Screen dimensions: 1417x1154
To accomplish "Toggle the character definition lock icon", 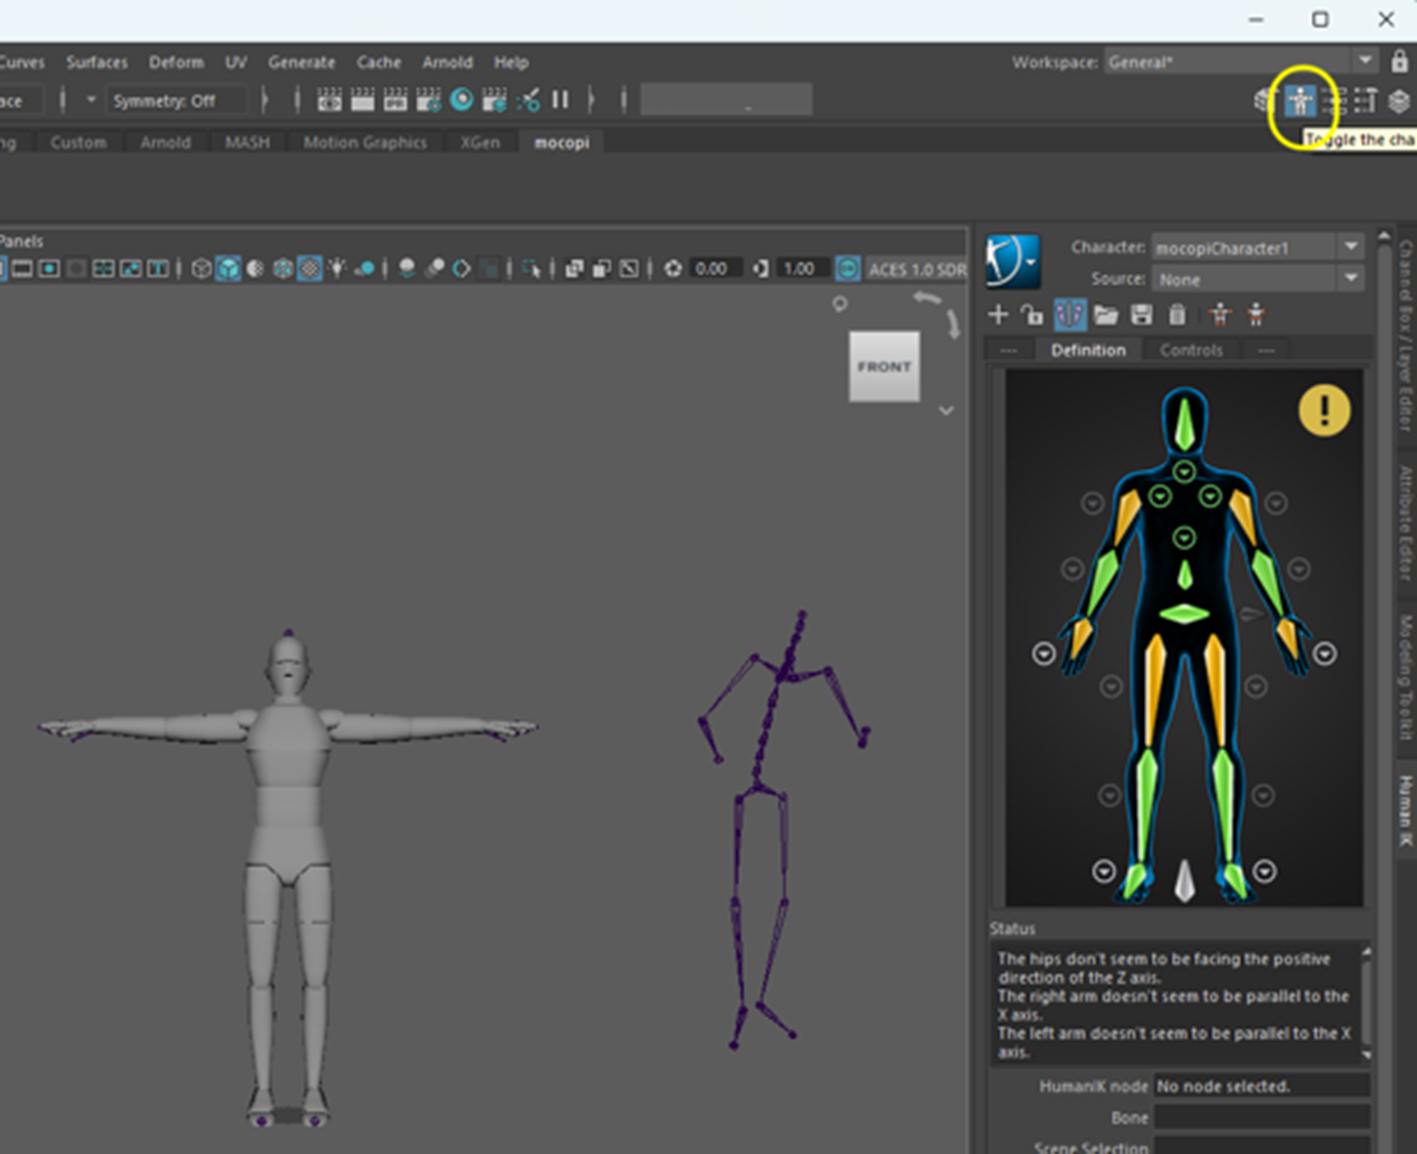I will tap(1032, 315).
